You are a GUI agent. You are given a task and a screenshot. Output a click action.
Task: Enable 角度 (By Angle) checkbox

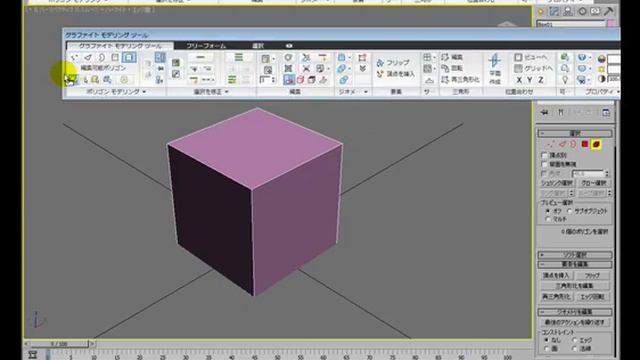pyautogui.click(x=544, y=173)
